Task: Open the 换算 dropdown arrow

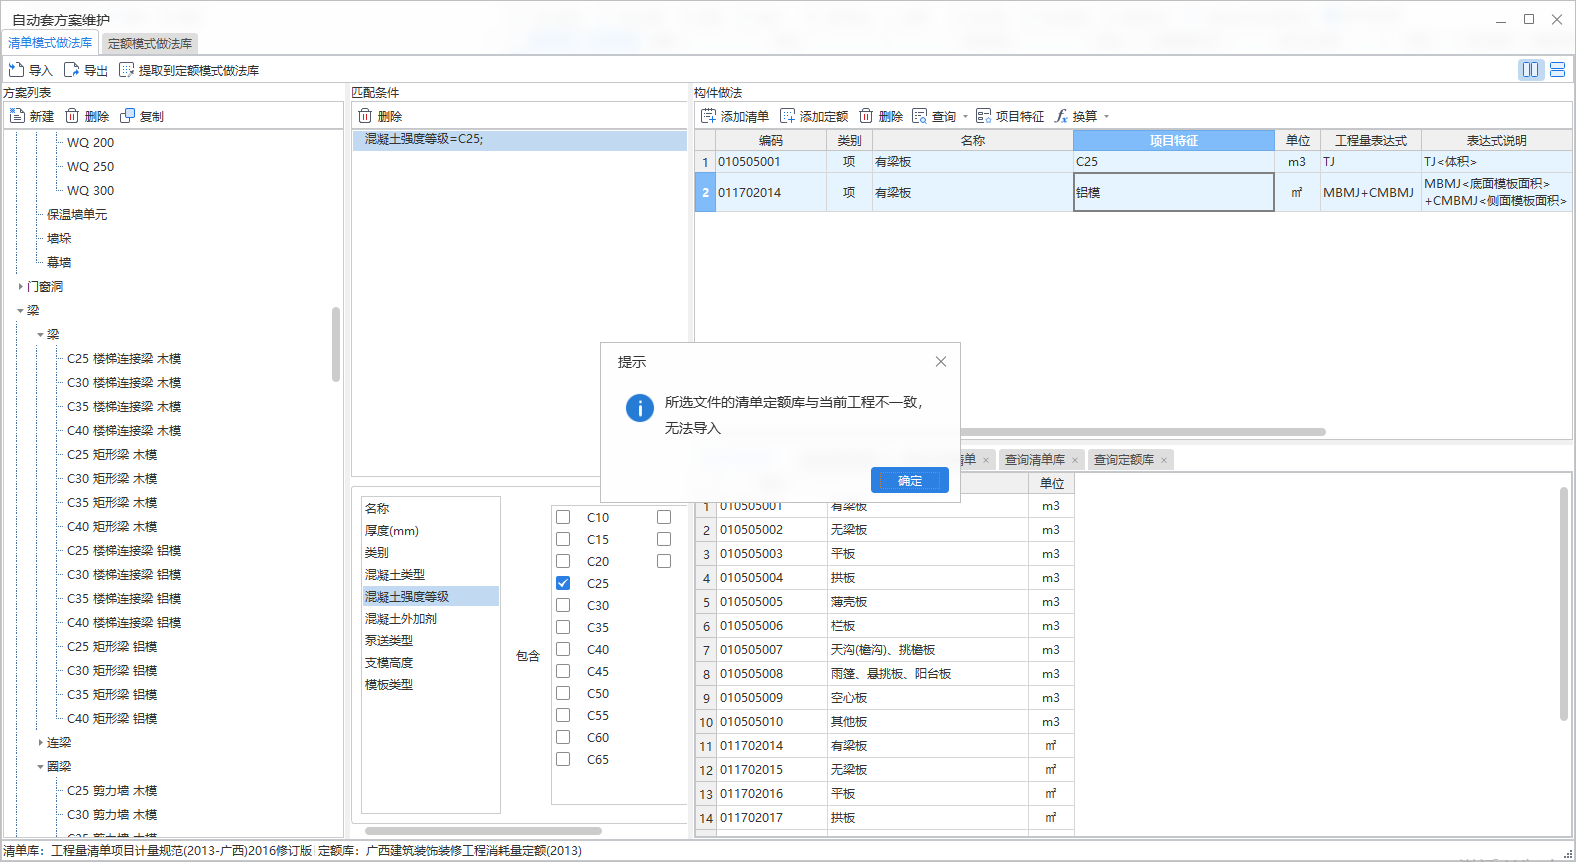Action: click(x=1106, y=117)
